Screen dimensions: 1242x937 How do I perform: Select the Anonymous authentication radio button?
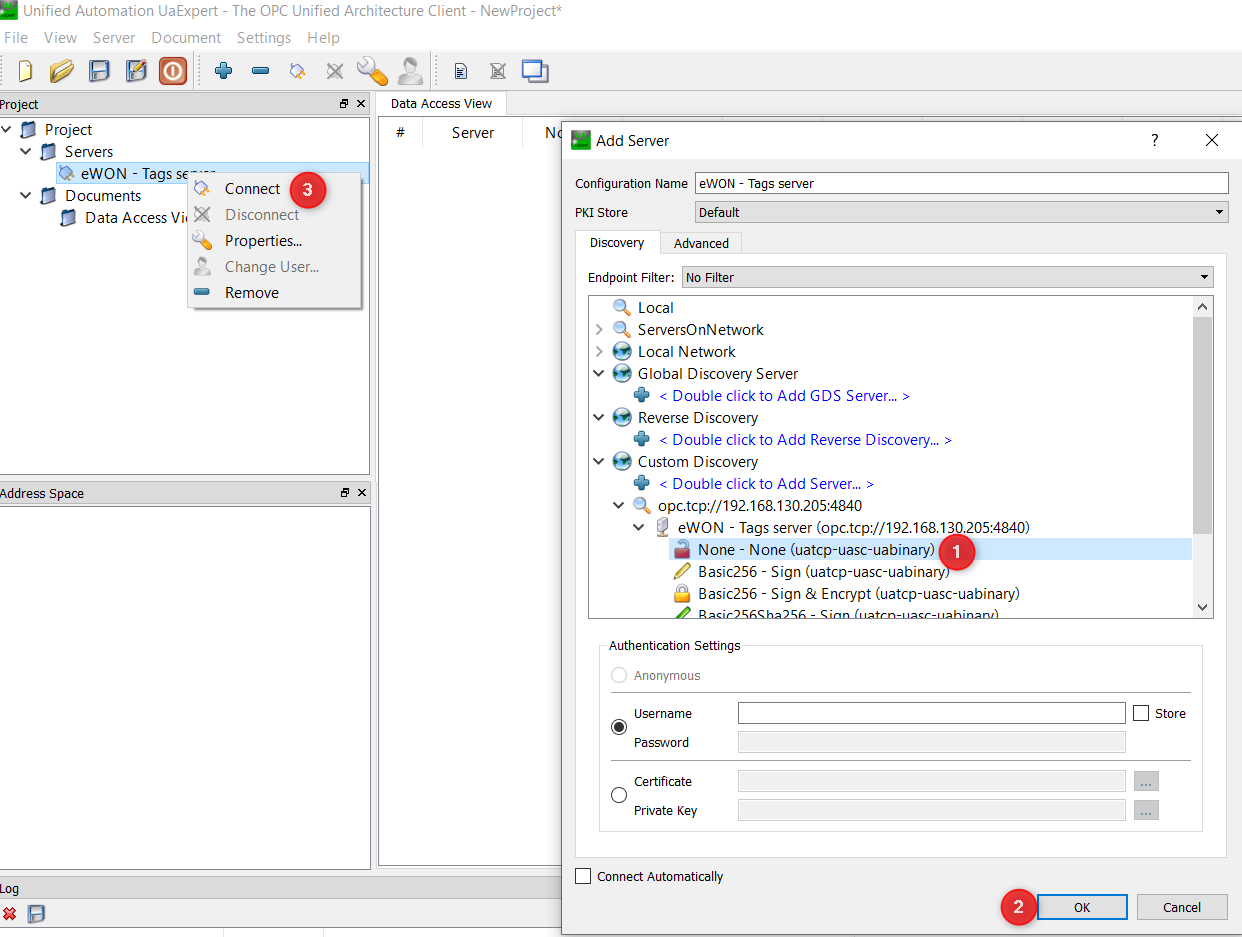pyautogui.click(x=619, y=676)
